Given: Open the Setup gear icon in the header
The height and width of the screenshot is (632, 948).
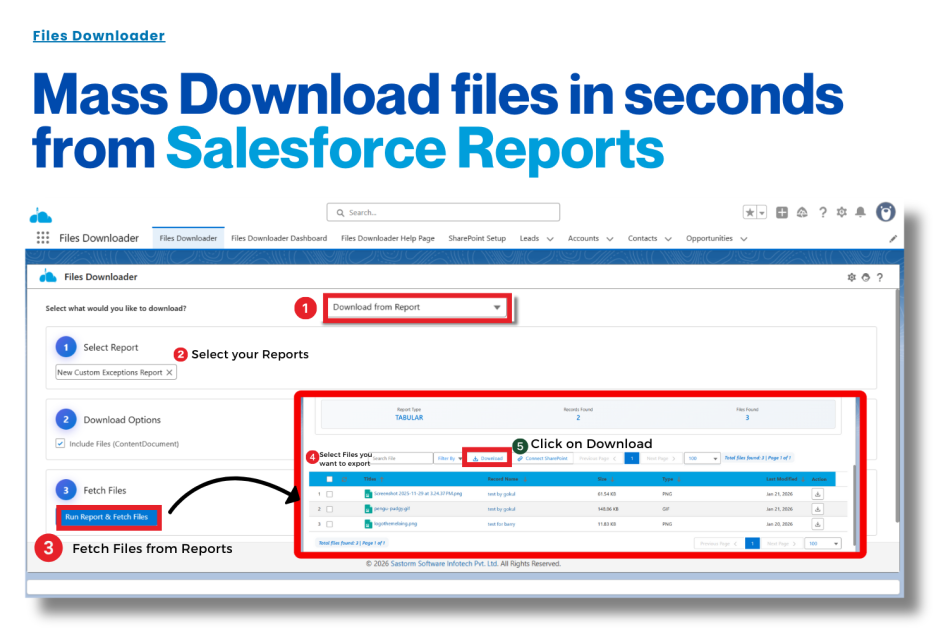Looking at the screenshot, I should coord(841,212).
